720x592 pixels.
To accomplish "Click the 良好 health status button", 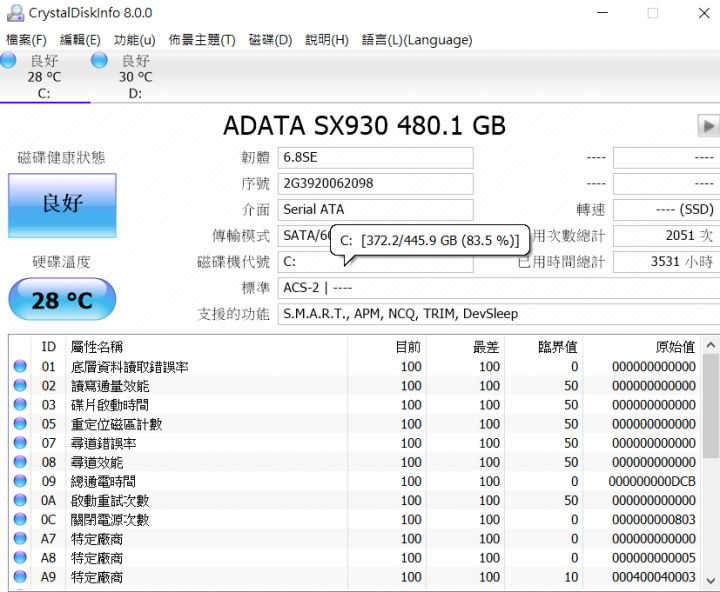I will tap(62, 205).
